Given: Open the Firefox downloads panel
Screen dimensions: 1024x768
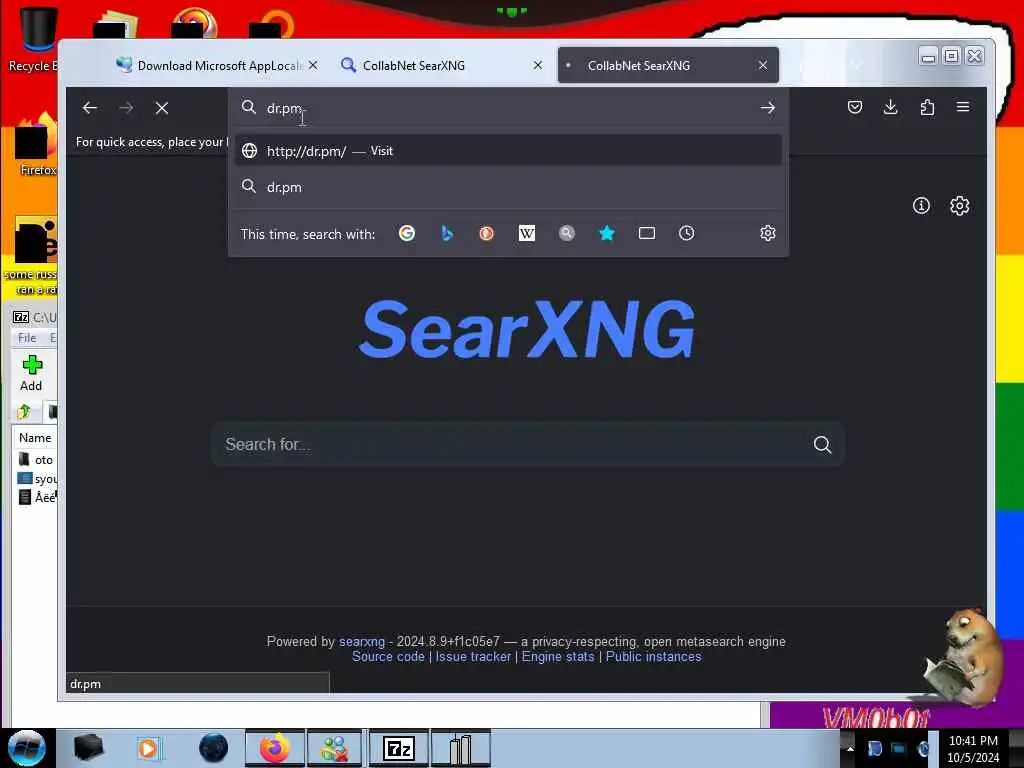Looking at the screenshot, I should pyautogui.click(x=891, y=107).
